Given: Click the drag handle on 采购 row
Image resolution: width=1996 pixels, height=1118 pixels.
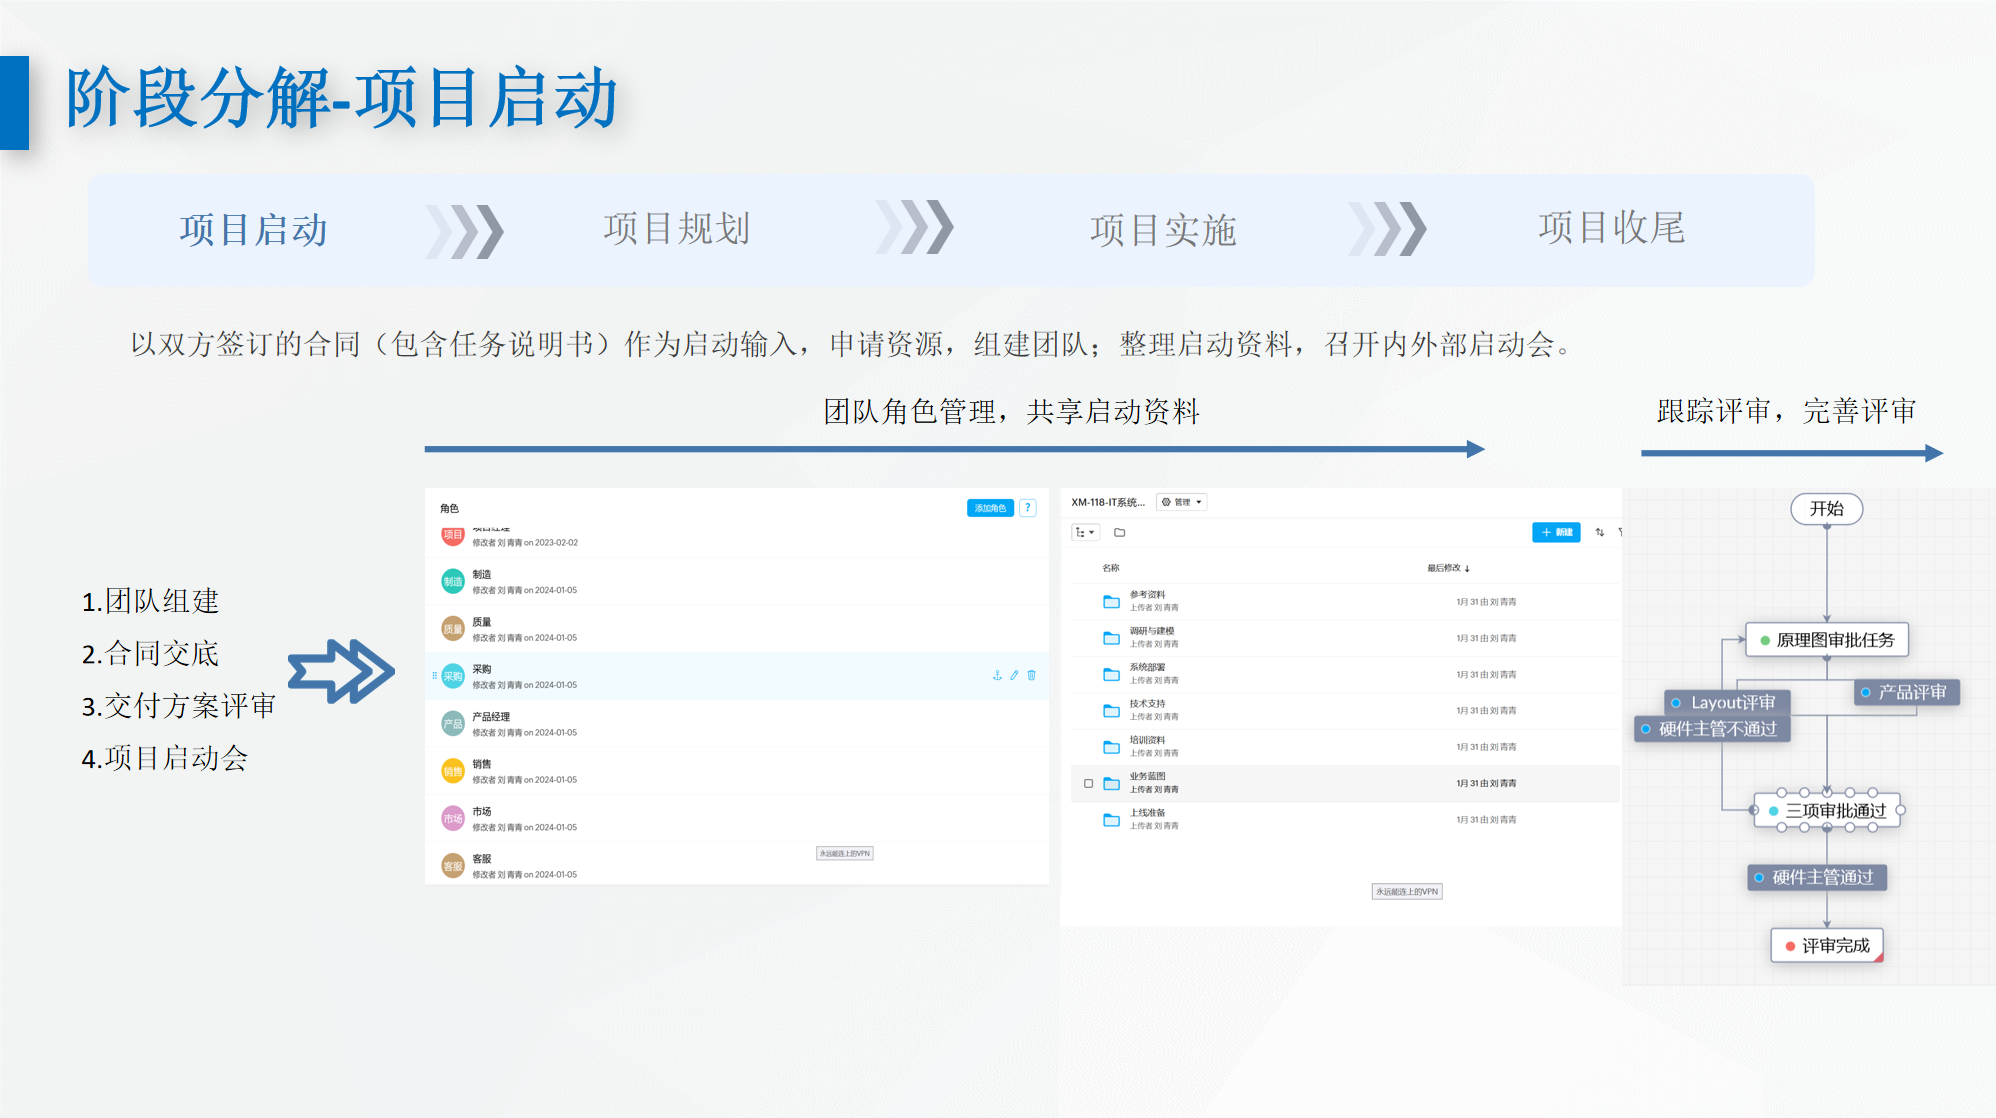Looking at the screenshot, I should pos(434,676).
